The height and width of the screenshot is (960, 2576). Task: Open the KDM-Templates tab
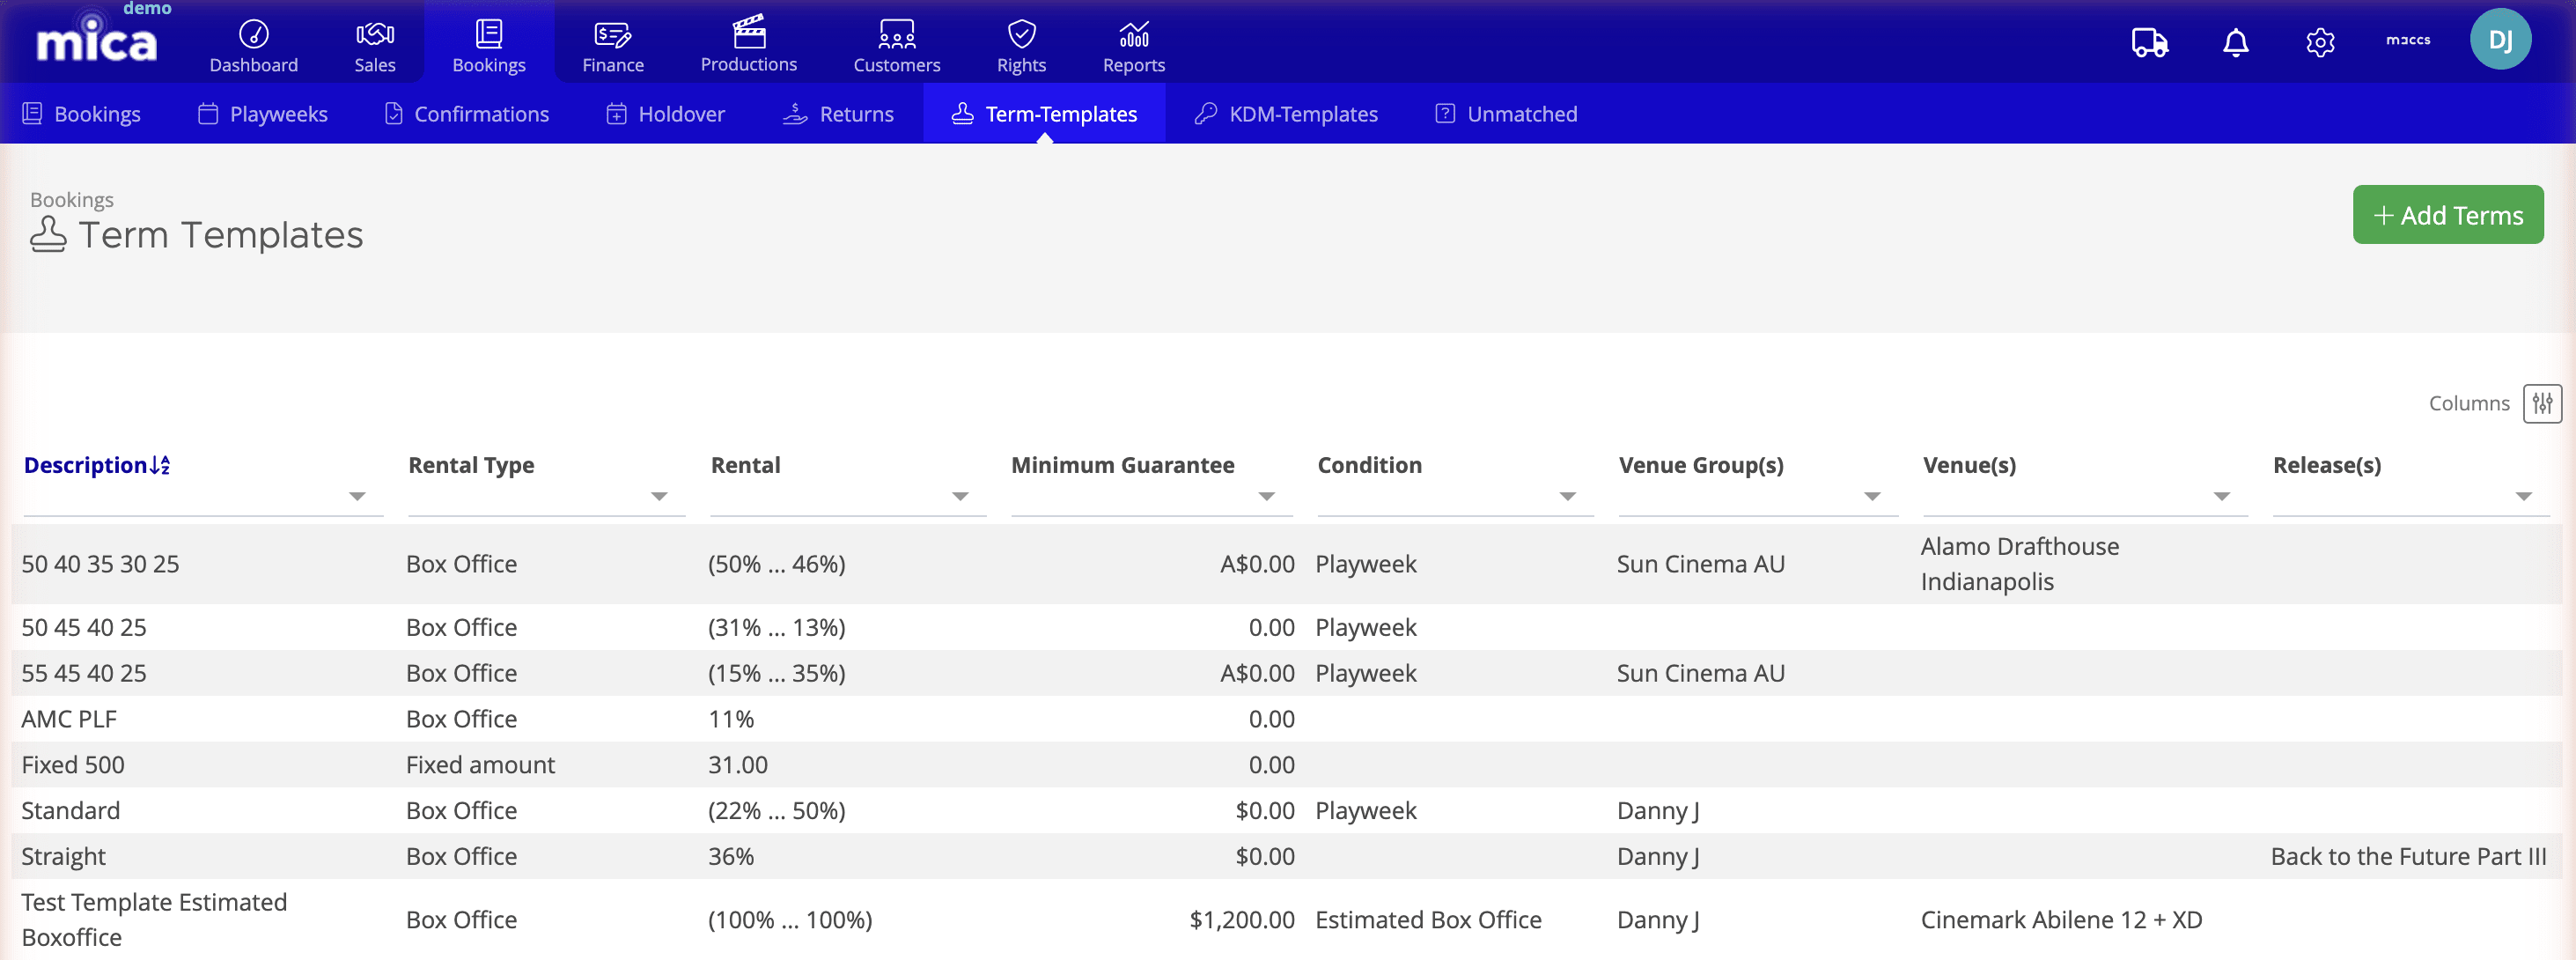click(1285, 113)
